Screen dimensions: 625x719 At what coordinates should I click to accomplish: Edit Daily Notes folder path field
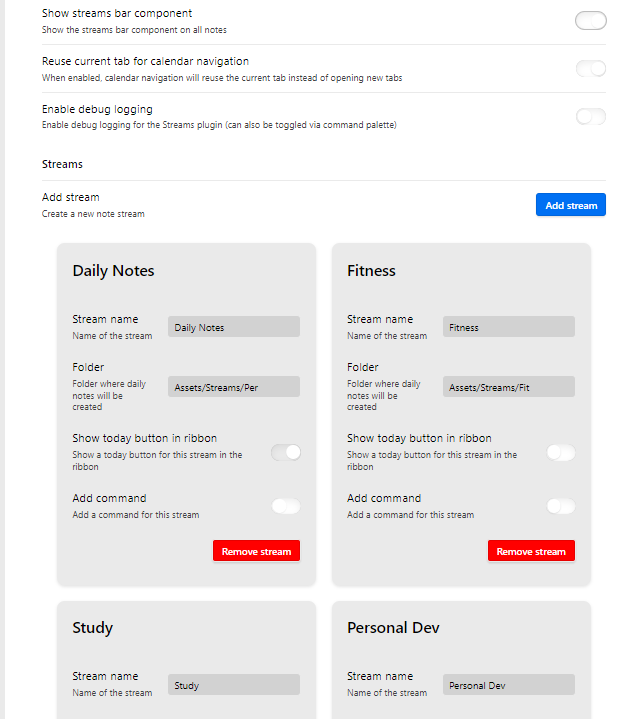pyautogui.click(x=234, y=387)
